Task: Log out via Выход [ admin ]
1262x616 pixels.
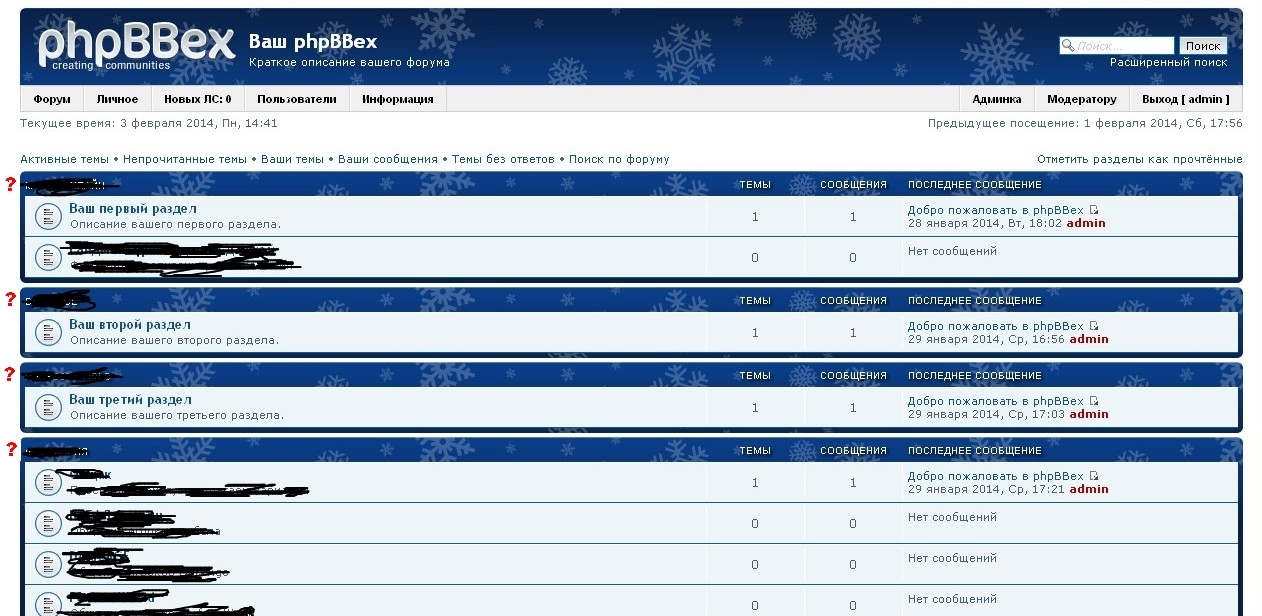Action: tap(1185, 99)
